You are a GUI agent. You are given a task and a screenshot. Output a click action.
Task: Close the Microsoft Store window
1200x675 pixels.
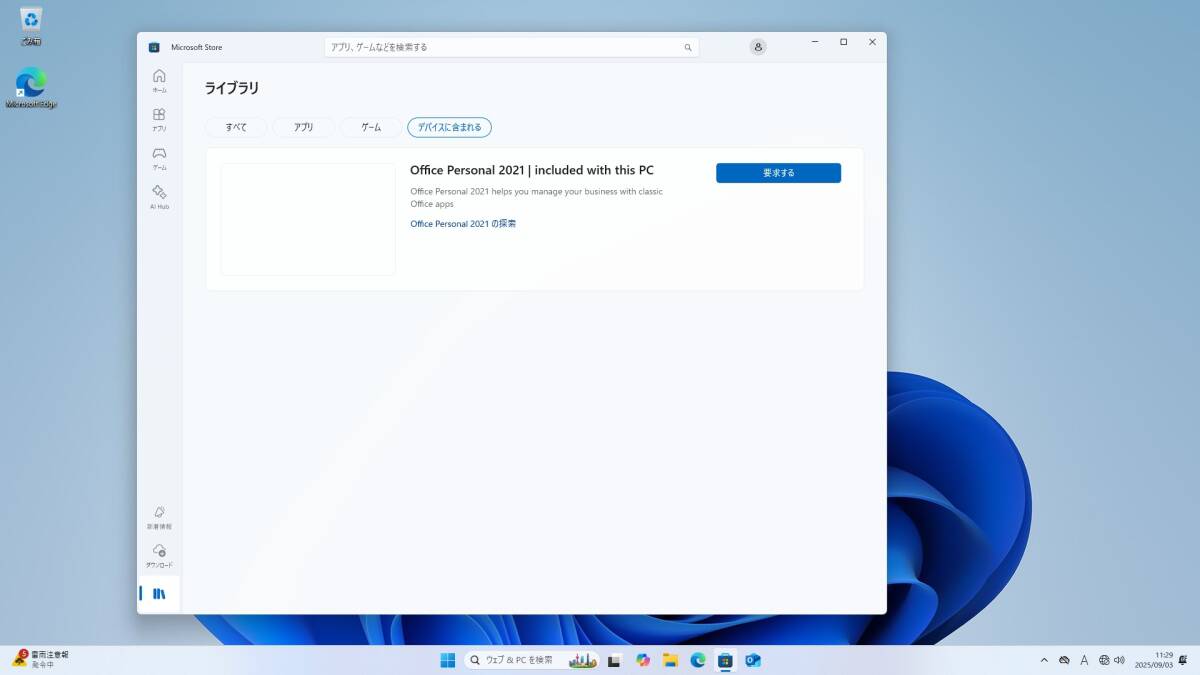872,42
